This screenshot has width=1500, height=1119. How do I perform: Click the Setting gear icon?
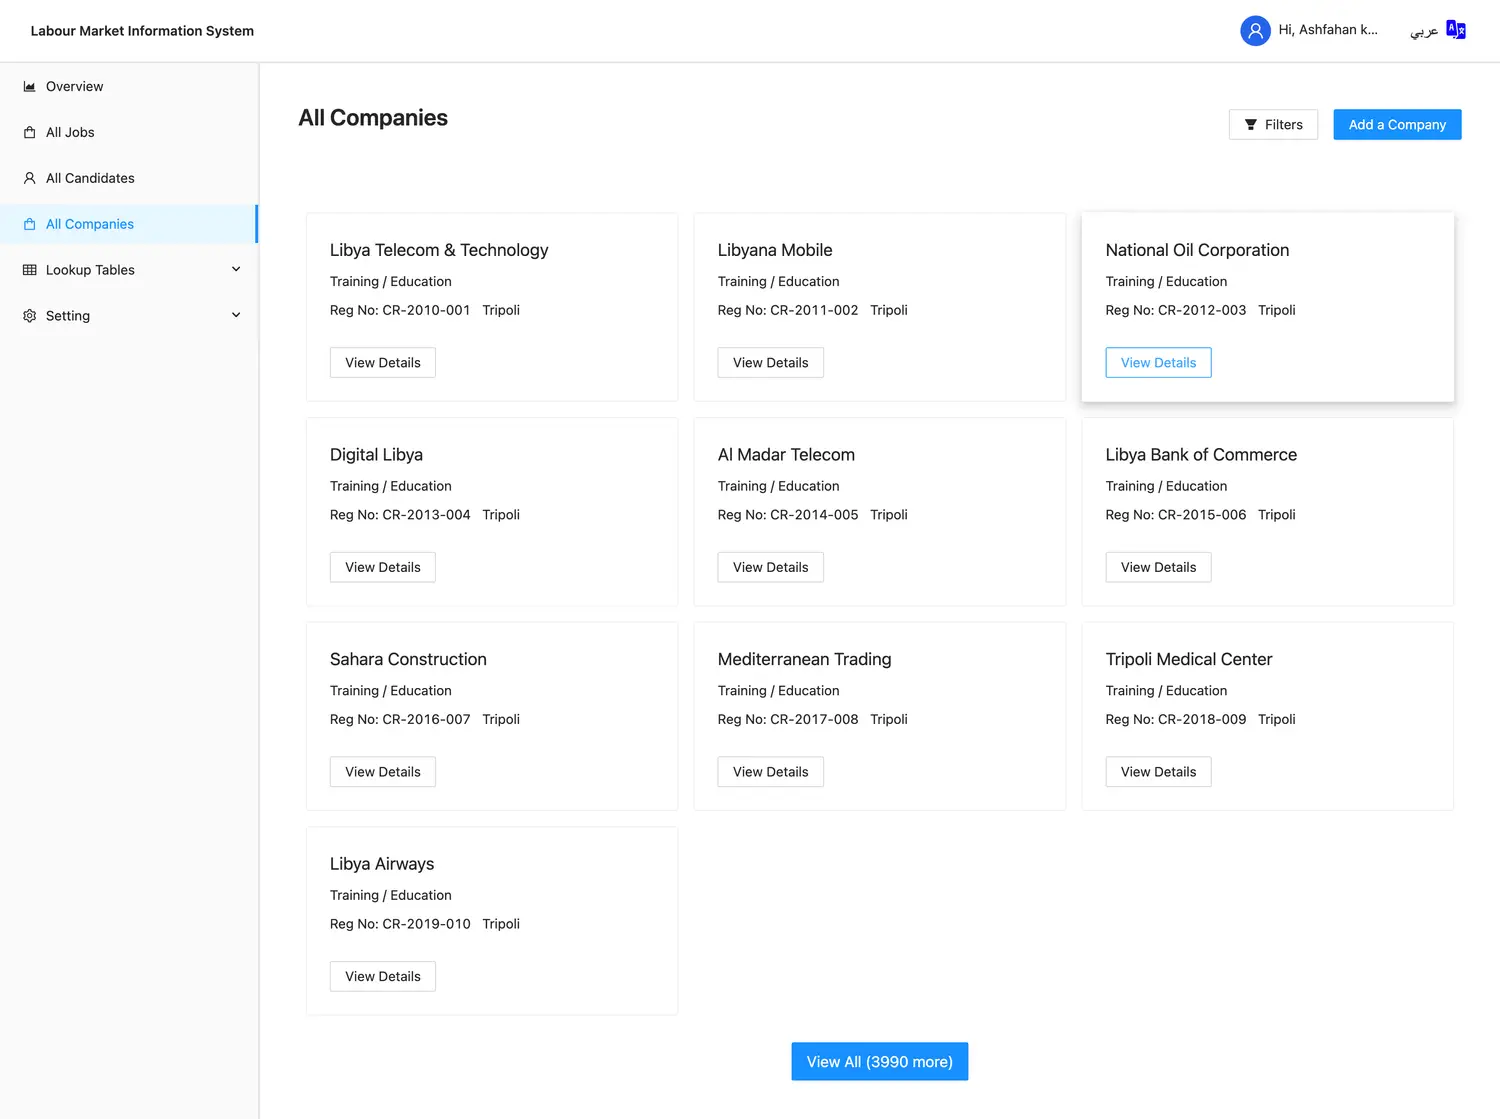(x=30, y=316)
